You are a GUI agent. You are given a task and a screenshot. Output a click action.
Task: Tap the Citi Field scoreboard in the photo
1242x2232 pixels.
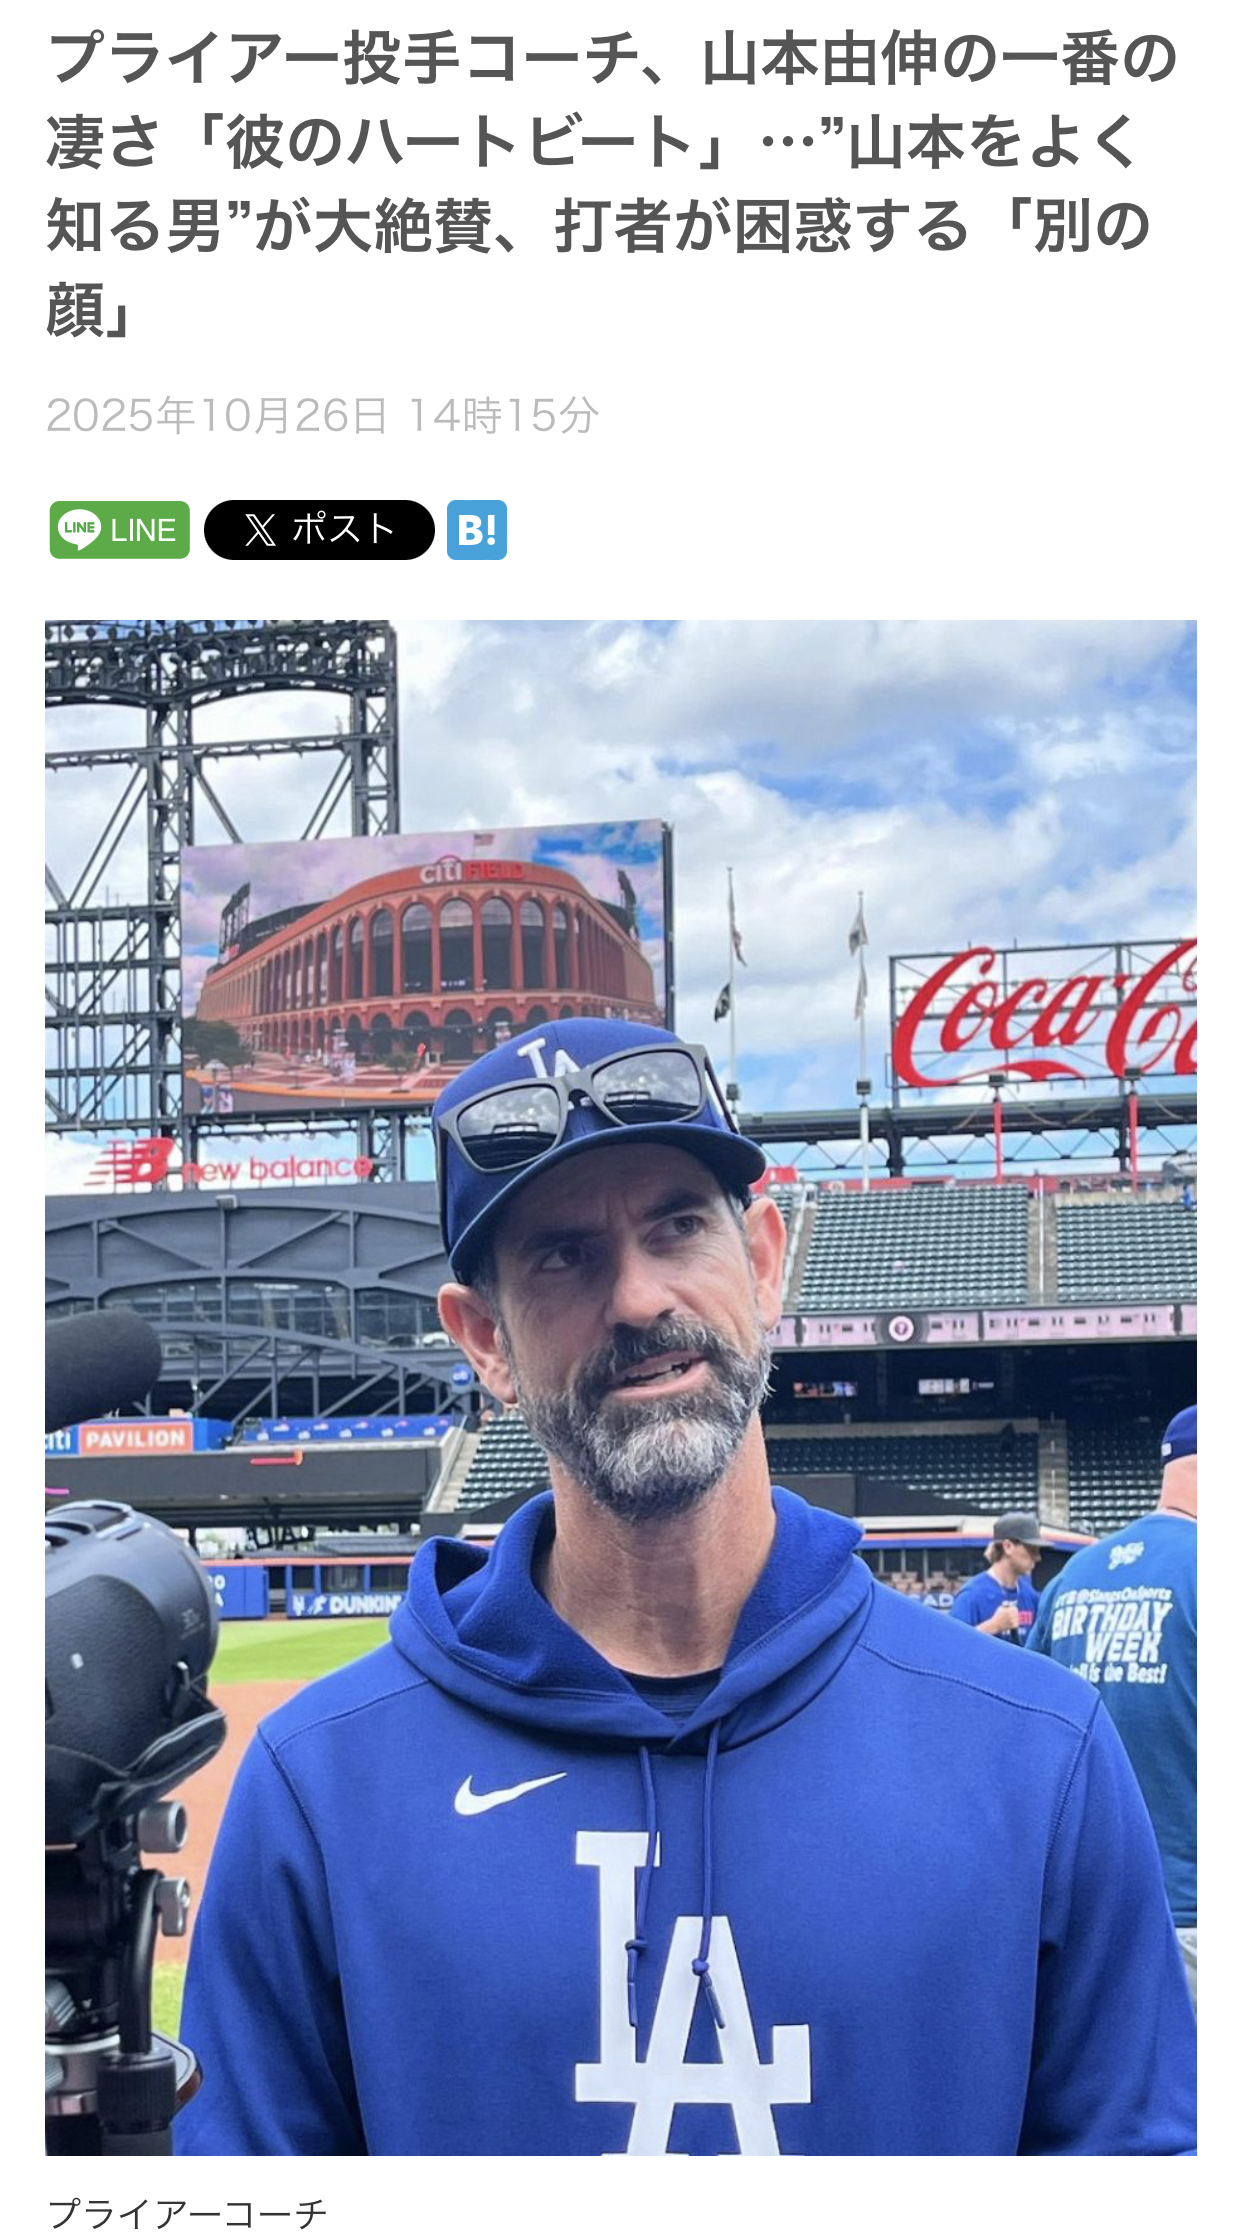425,965
